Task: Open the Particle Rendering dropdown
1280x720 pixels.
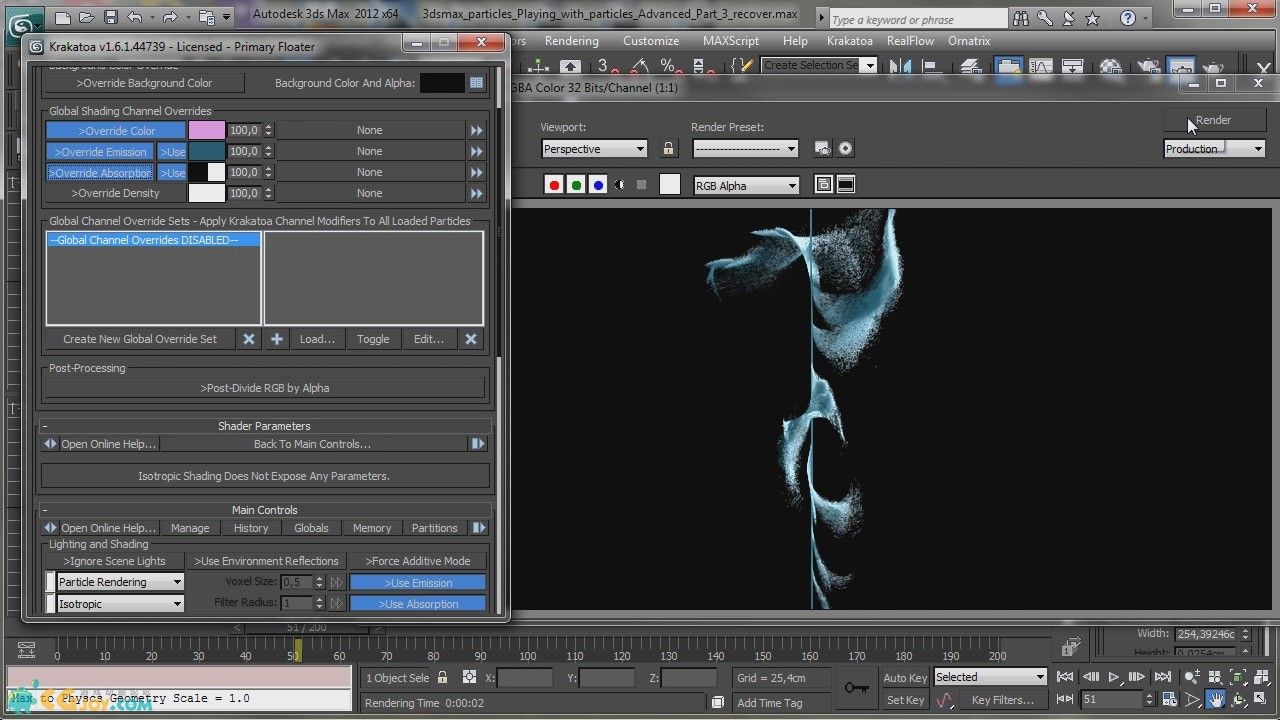Action: pyautogui.click(x=120, y=582)
